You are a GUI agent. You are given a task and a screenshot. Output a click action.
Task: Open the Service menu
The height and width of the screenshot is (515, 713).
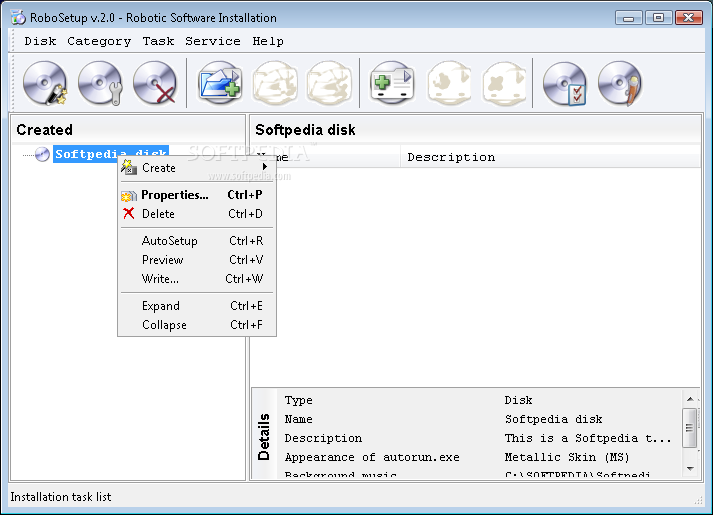(212, 41)
